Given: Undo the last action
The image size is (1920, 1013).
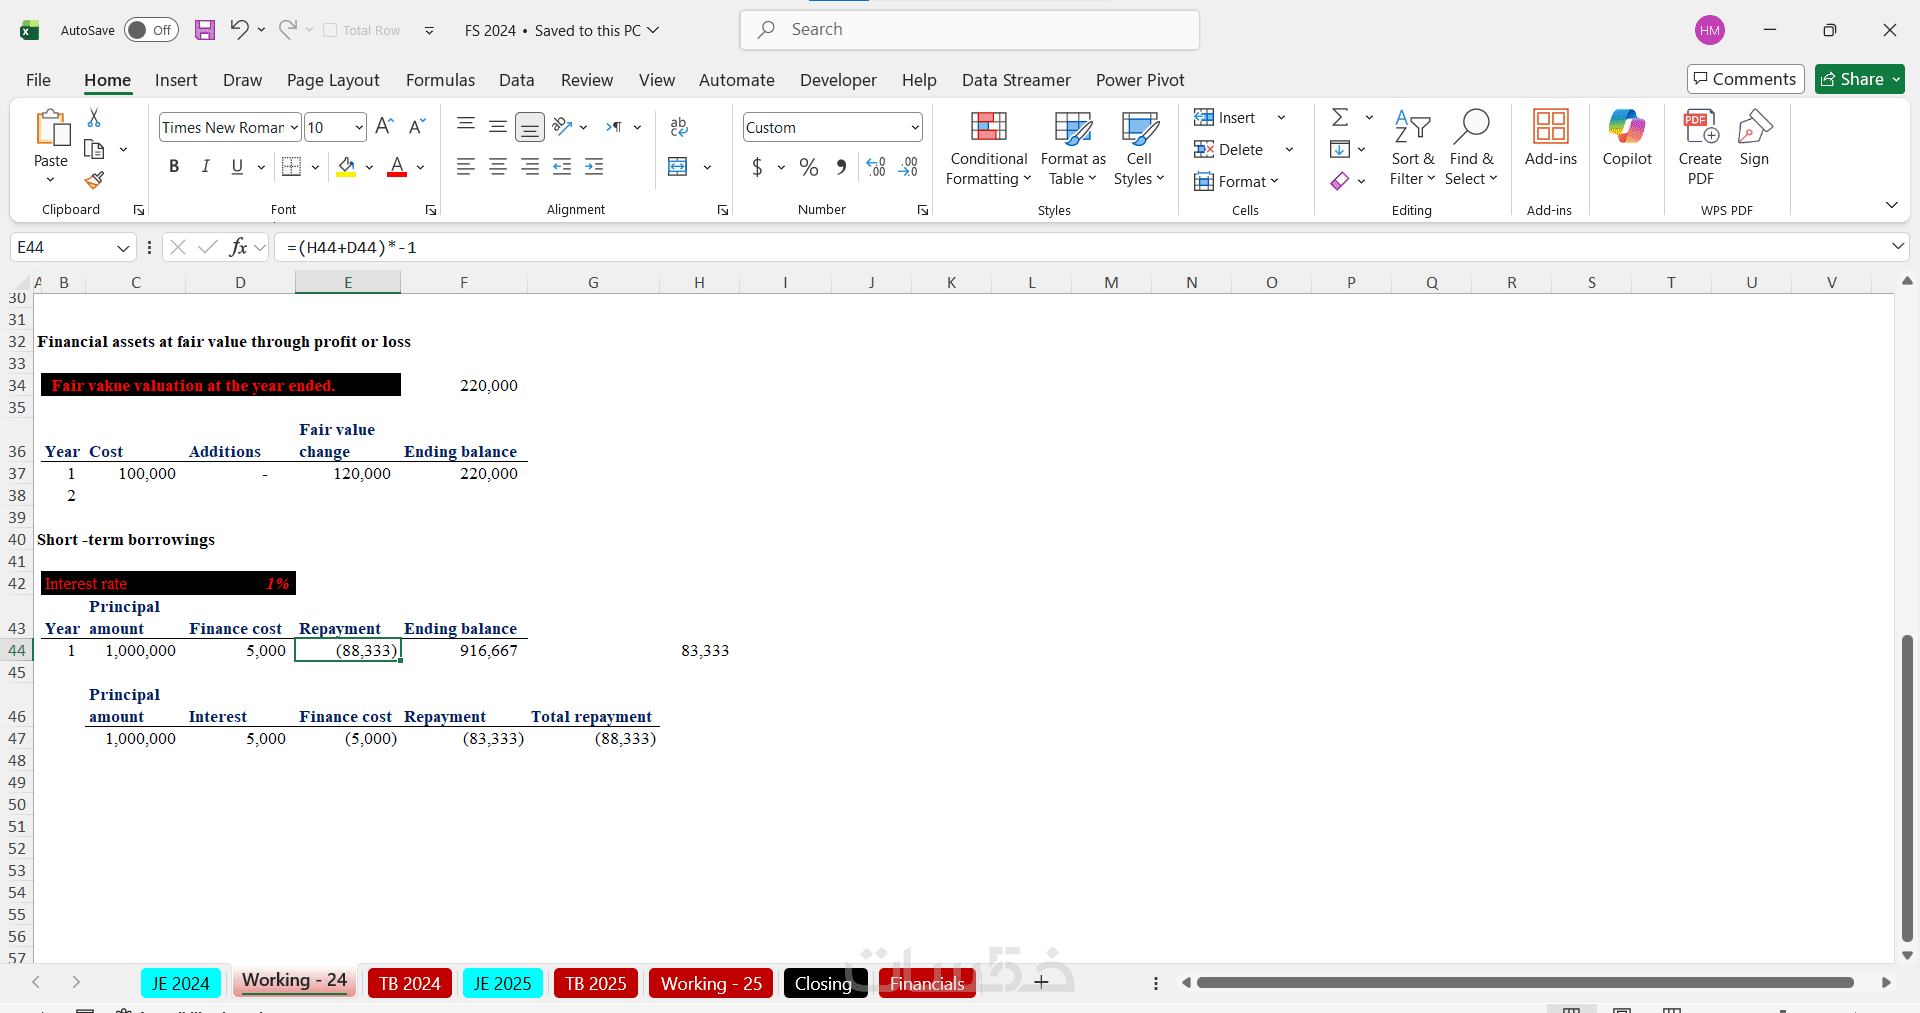Looking at the screenshot, I should [239, 29].
